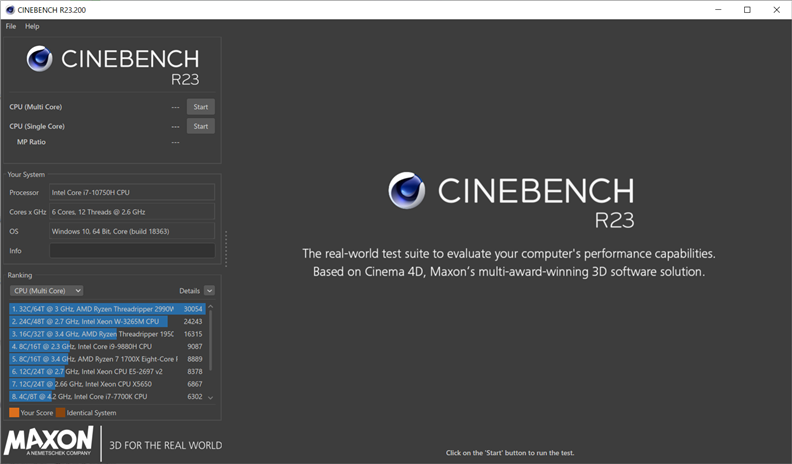The image size is (792, 464).
Task: Open the CPU (Multi Core) ranking dropdown
Action: pos(46,291)
